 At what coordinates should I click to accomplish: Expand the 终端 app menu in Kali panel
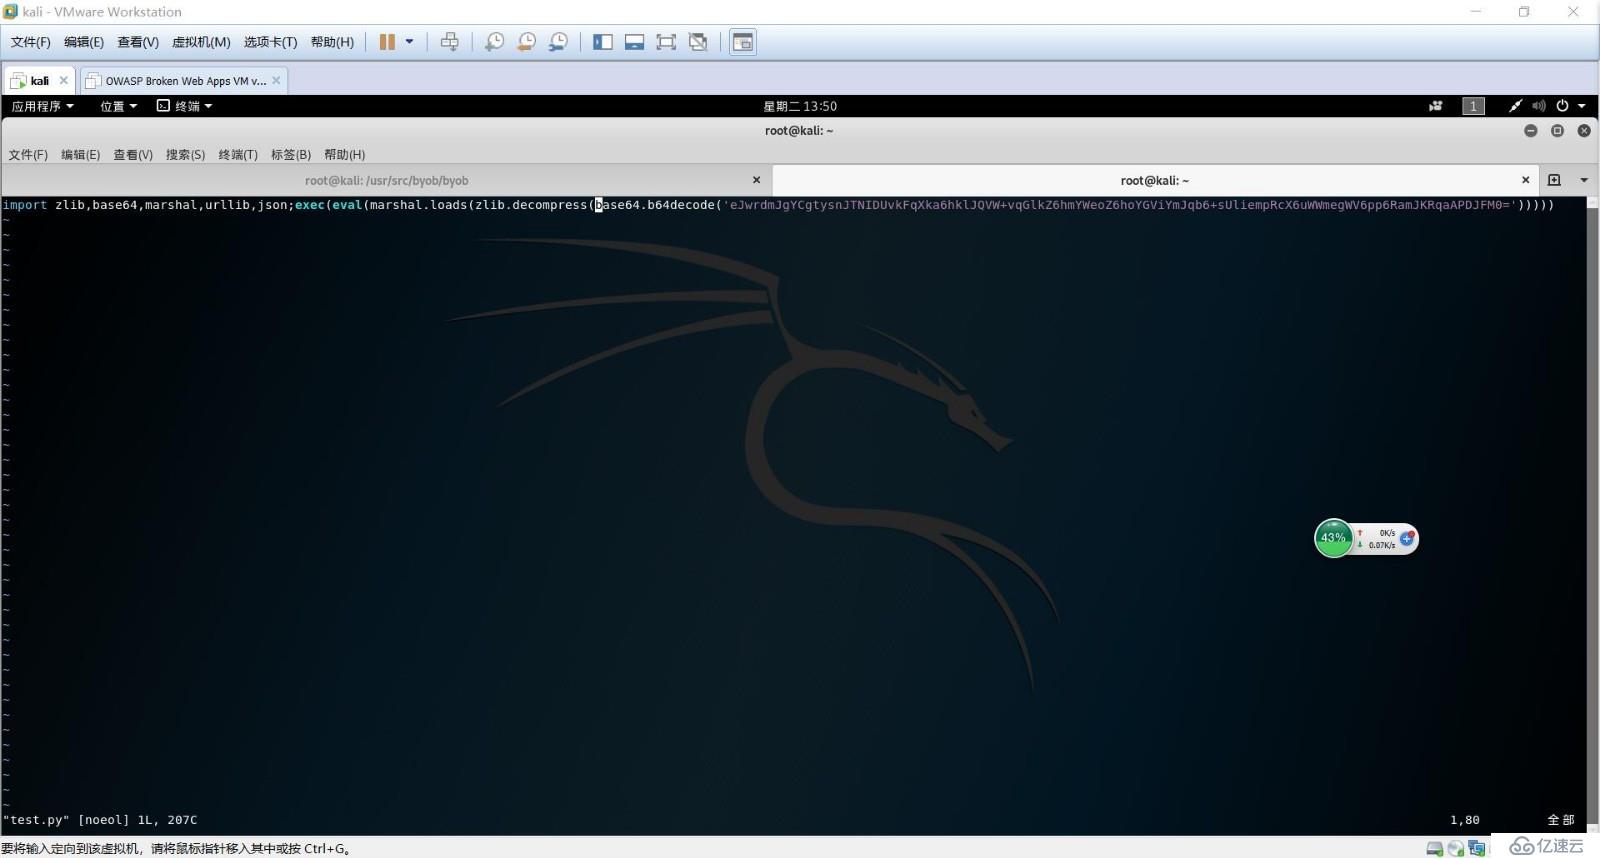(x=185, y=106)
